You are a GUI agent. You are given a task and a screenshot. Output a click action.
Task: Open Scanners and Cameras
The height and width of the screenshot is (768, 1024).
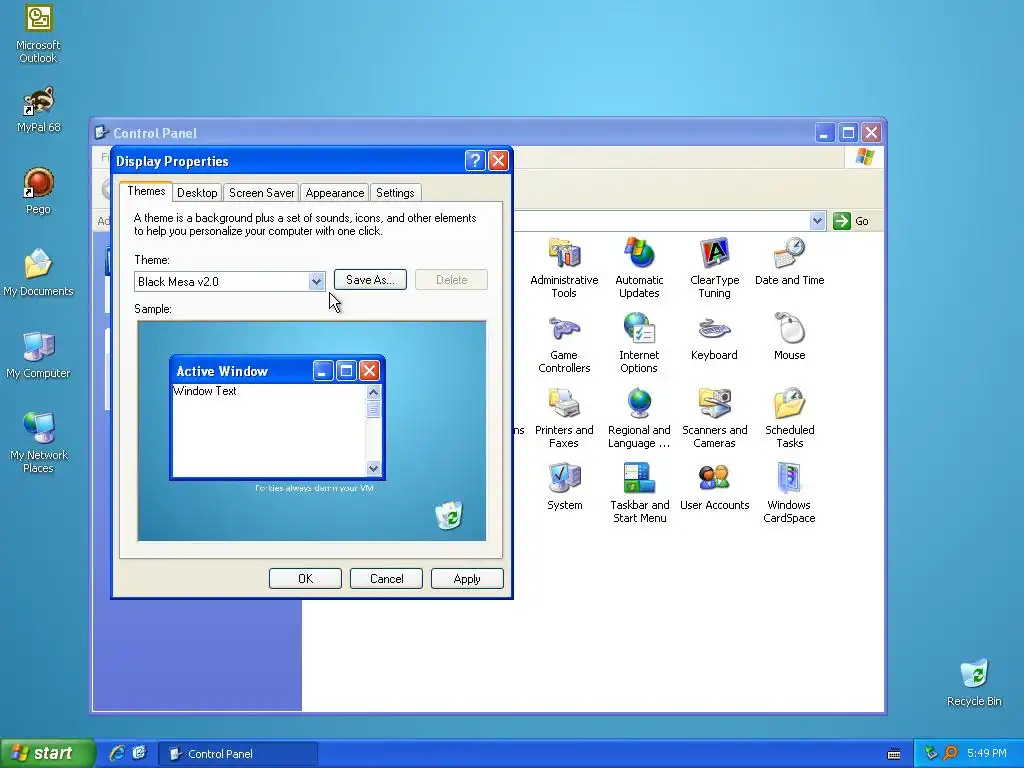714,418
